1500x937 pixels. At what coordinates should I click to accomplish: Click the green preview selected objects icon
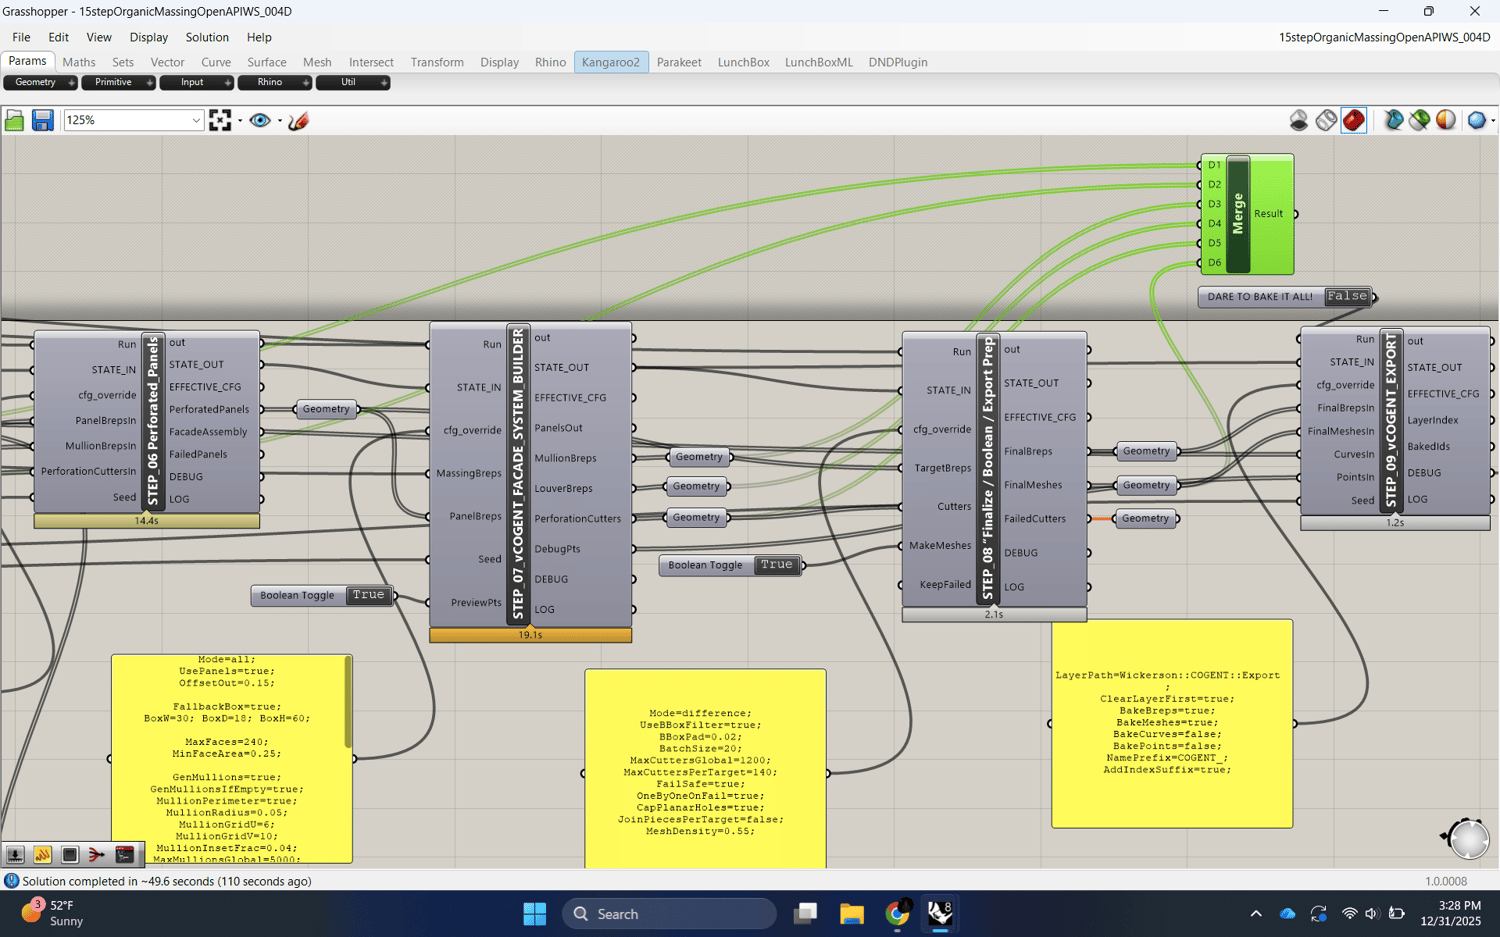pos(1419,120)
